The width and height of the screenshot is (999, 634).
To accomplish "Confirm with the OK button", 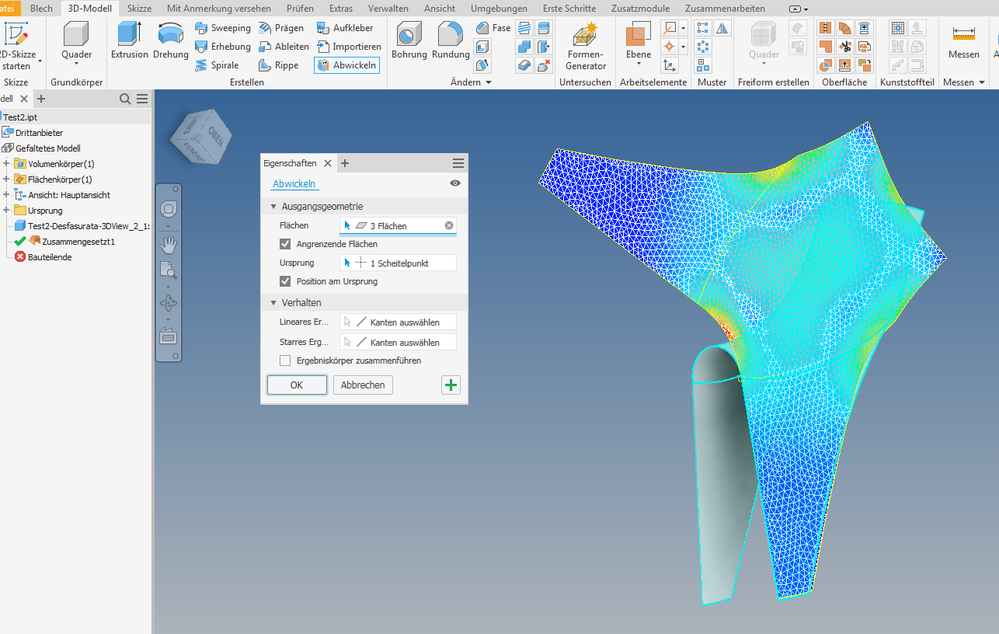I will pyautogui.click(x=297, y=385).
